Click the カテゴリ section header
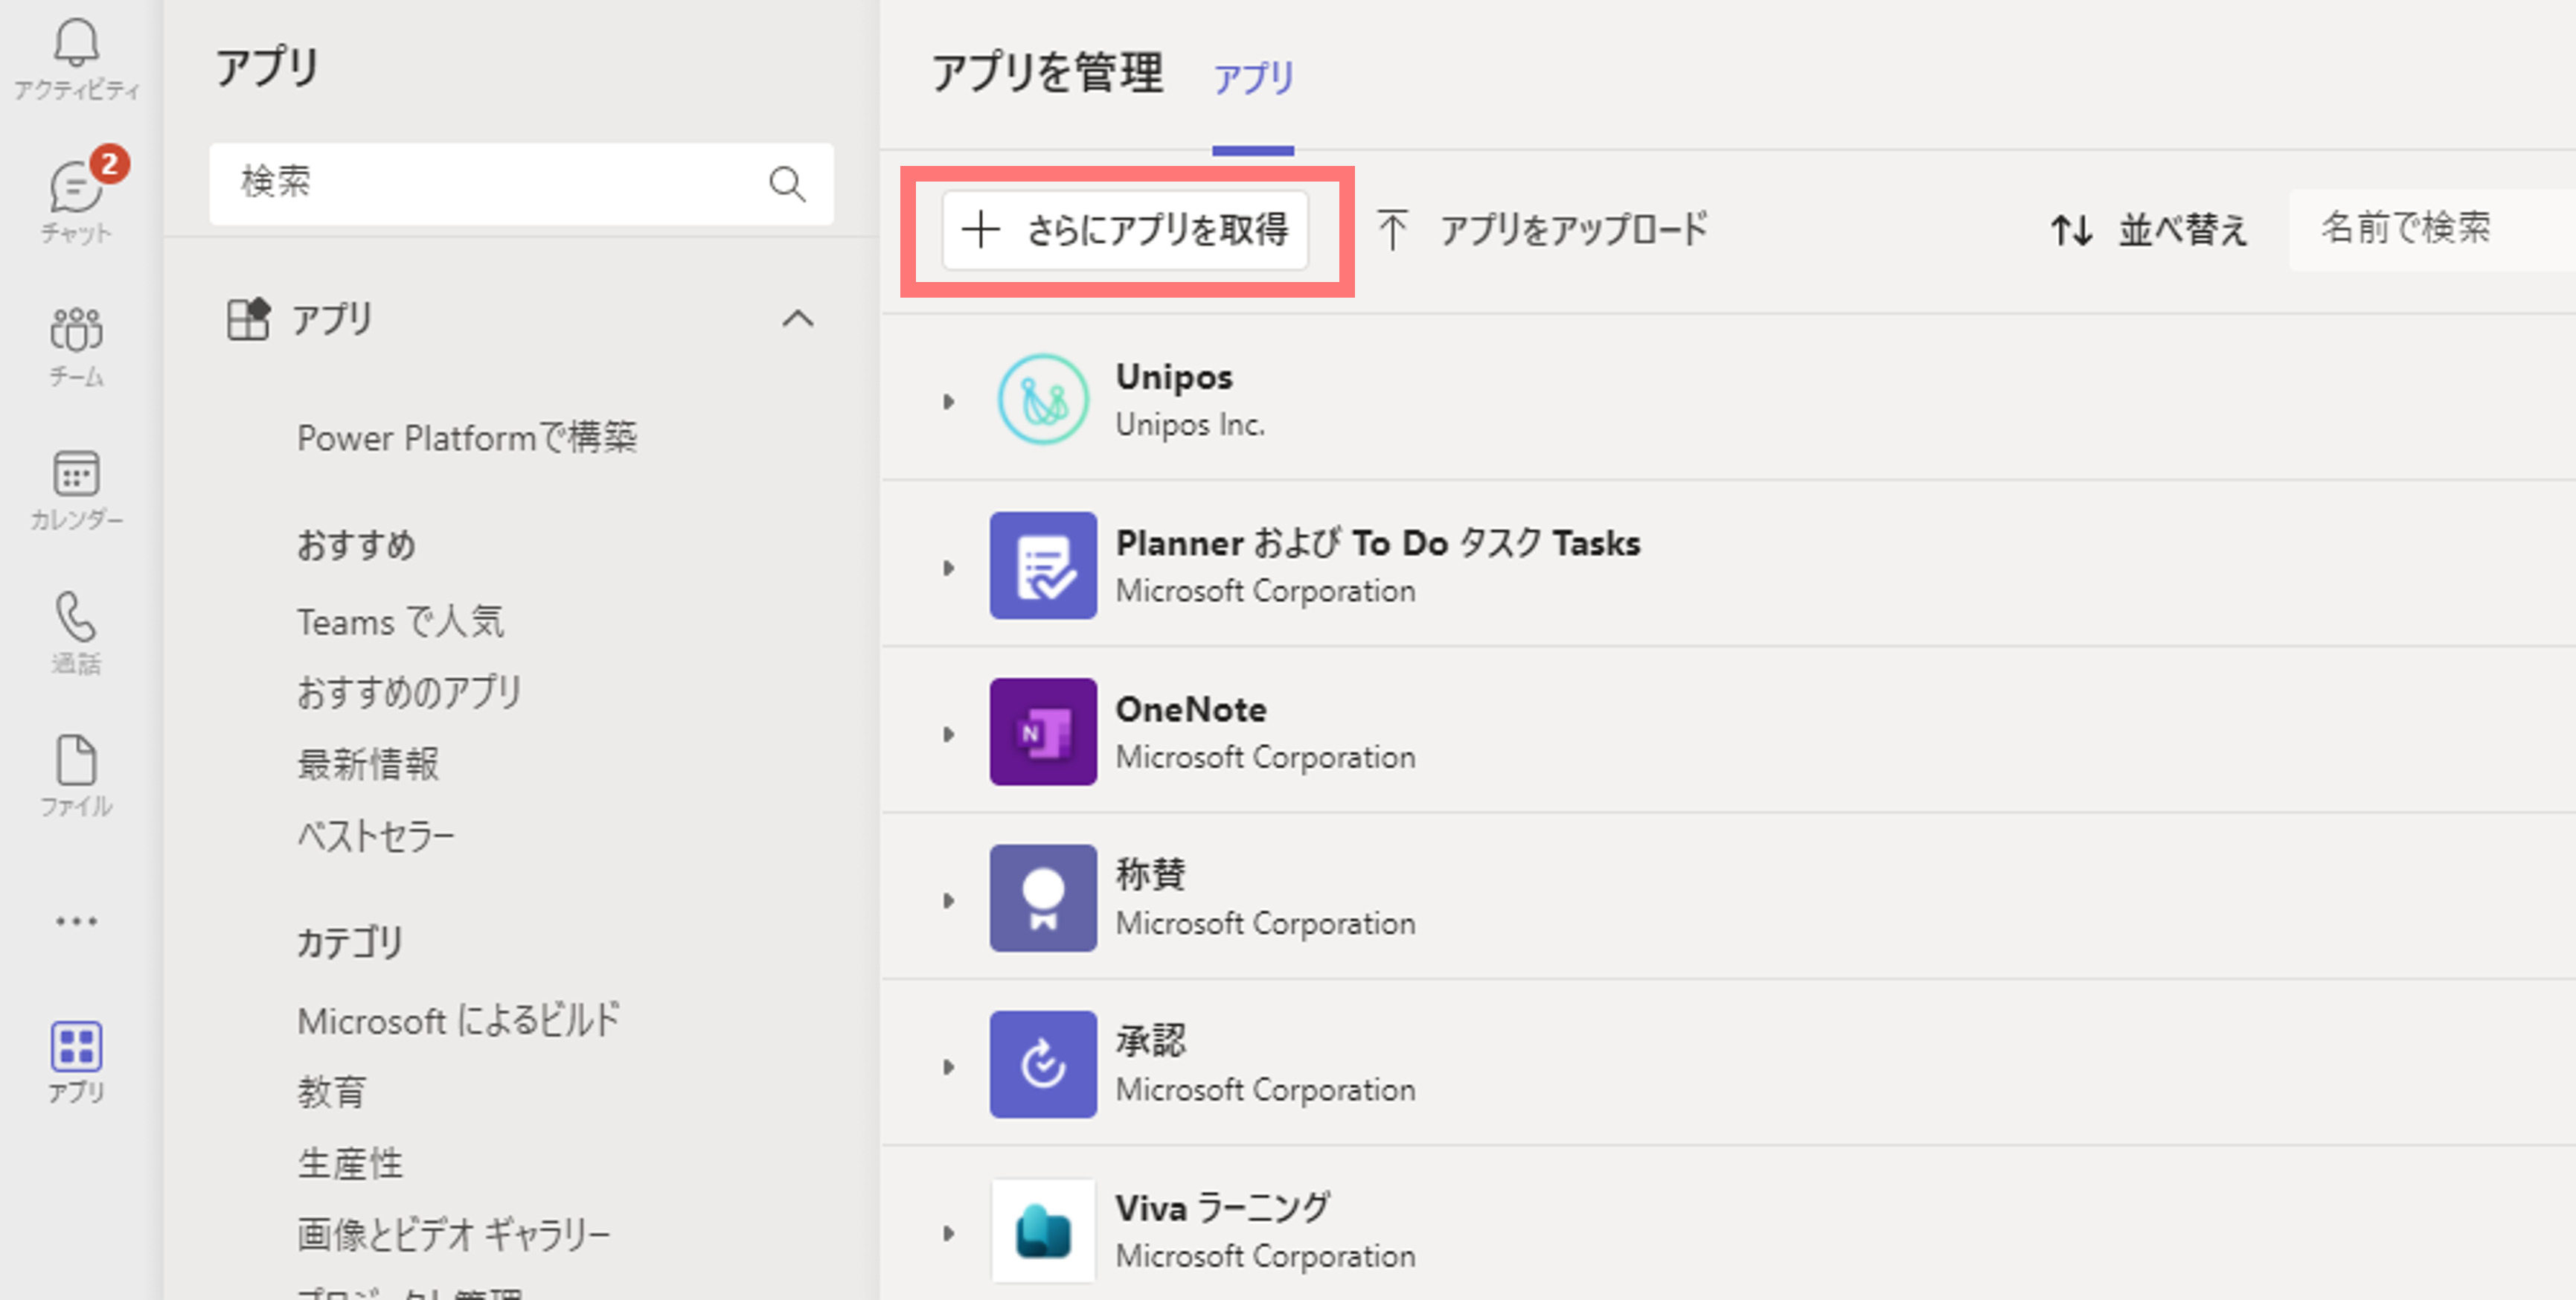Screen dimensions: 2576x1300 (350, 942)
